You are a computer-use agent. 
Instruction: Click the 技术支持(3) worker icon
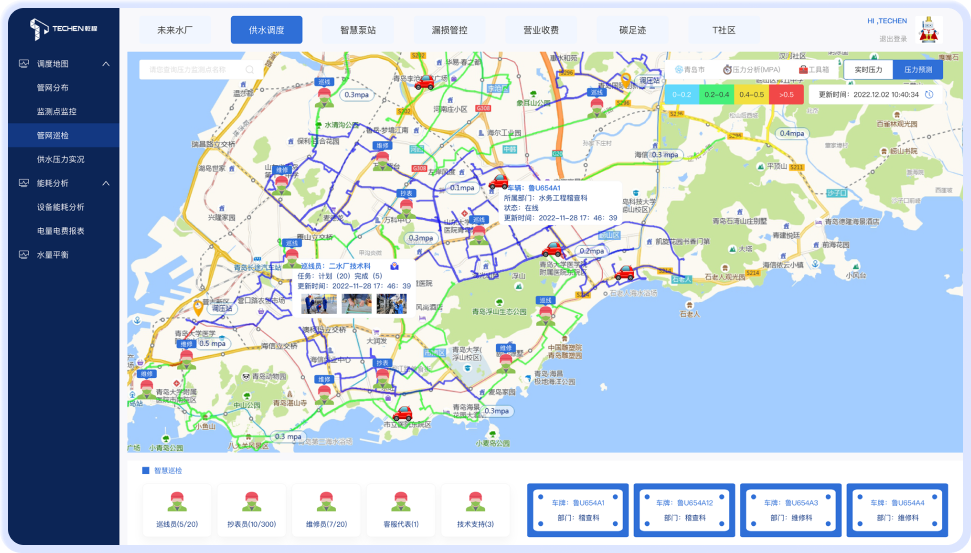click(475, 502)
